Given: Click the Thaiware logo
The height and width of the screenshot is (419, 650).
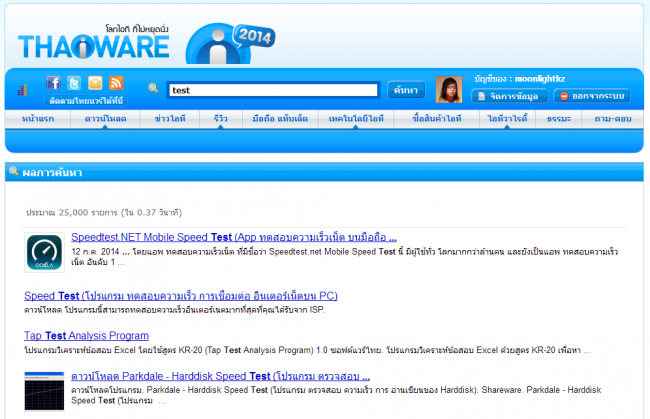Looking at the screenshot, I should pyautogui.click(x=94, y=42).
